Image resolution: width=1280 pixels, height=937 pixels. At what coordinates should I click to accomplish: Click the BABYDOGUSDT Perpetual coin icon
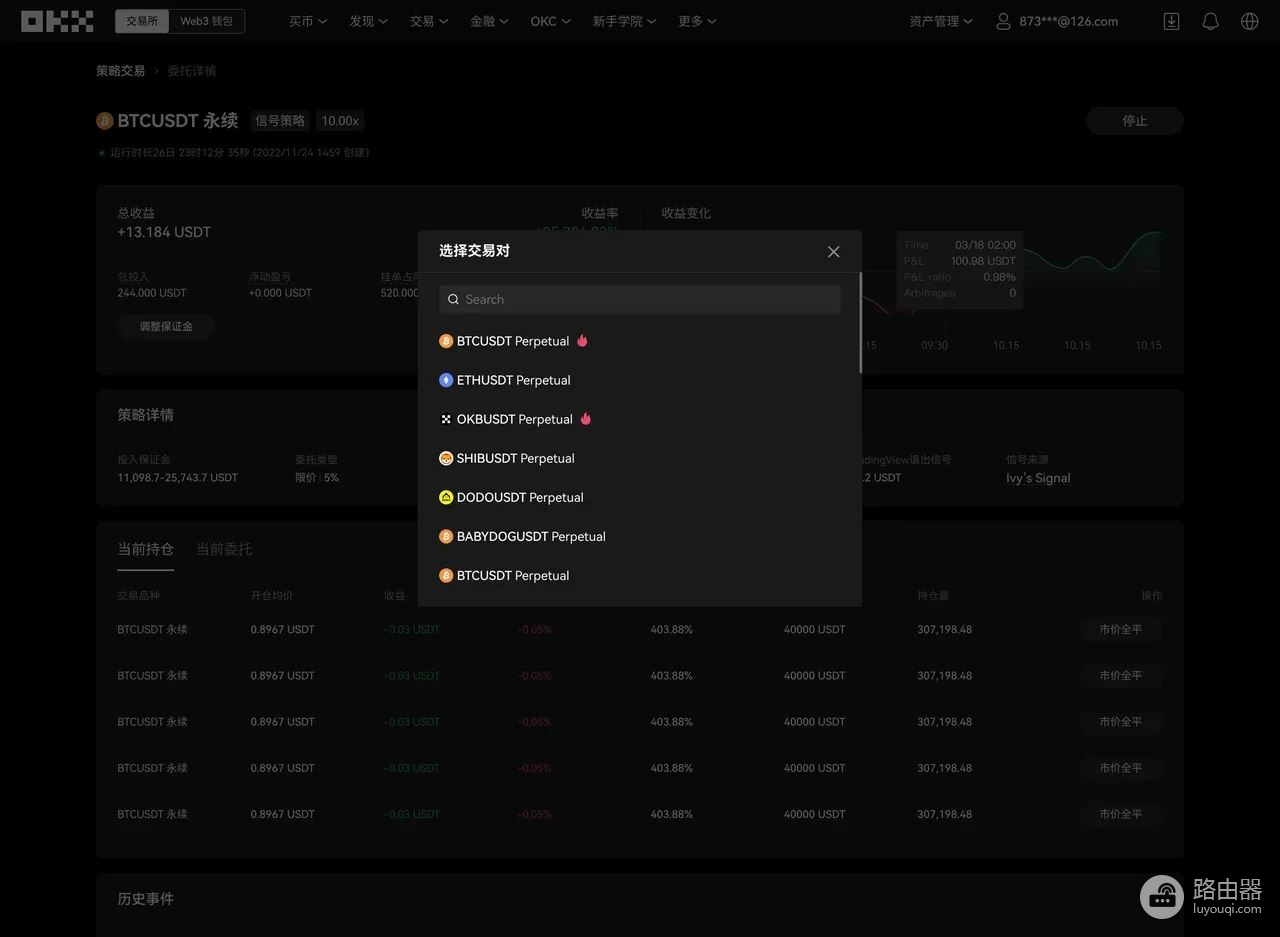pos(446,536)
